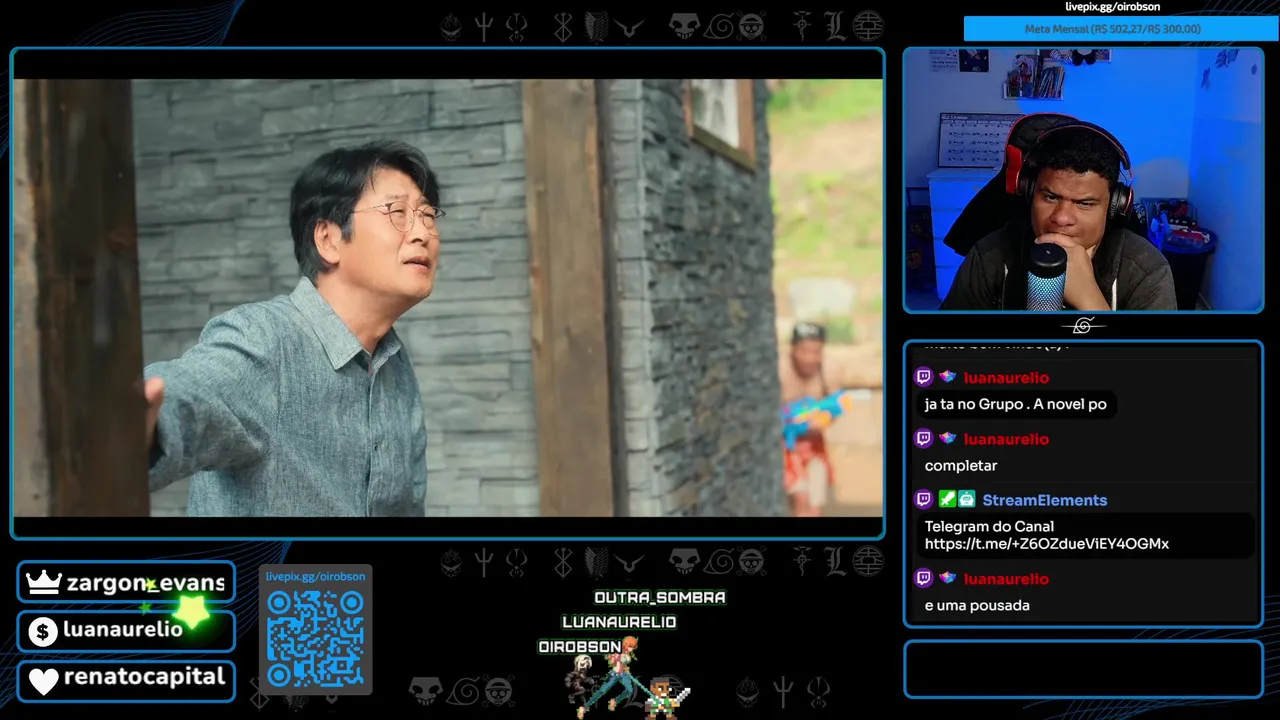The width and height of the screenshot is (1280, 720).
Task: Click the 'Telegram do Canal' message text
Action: [989, 526]
